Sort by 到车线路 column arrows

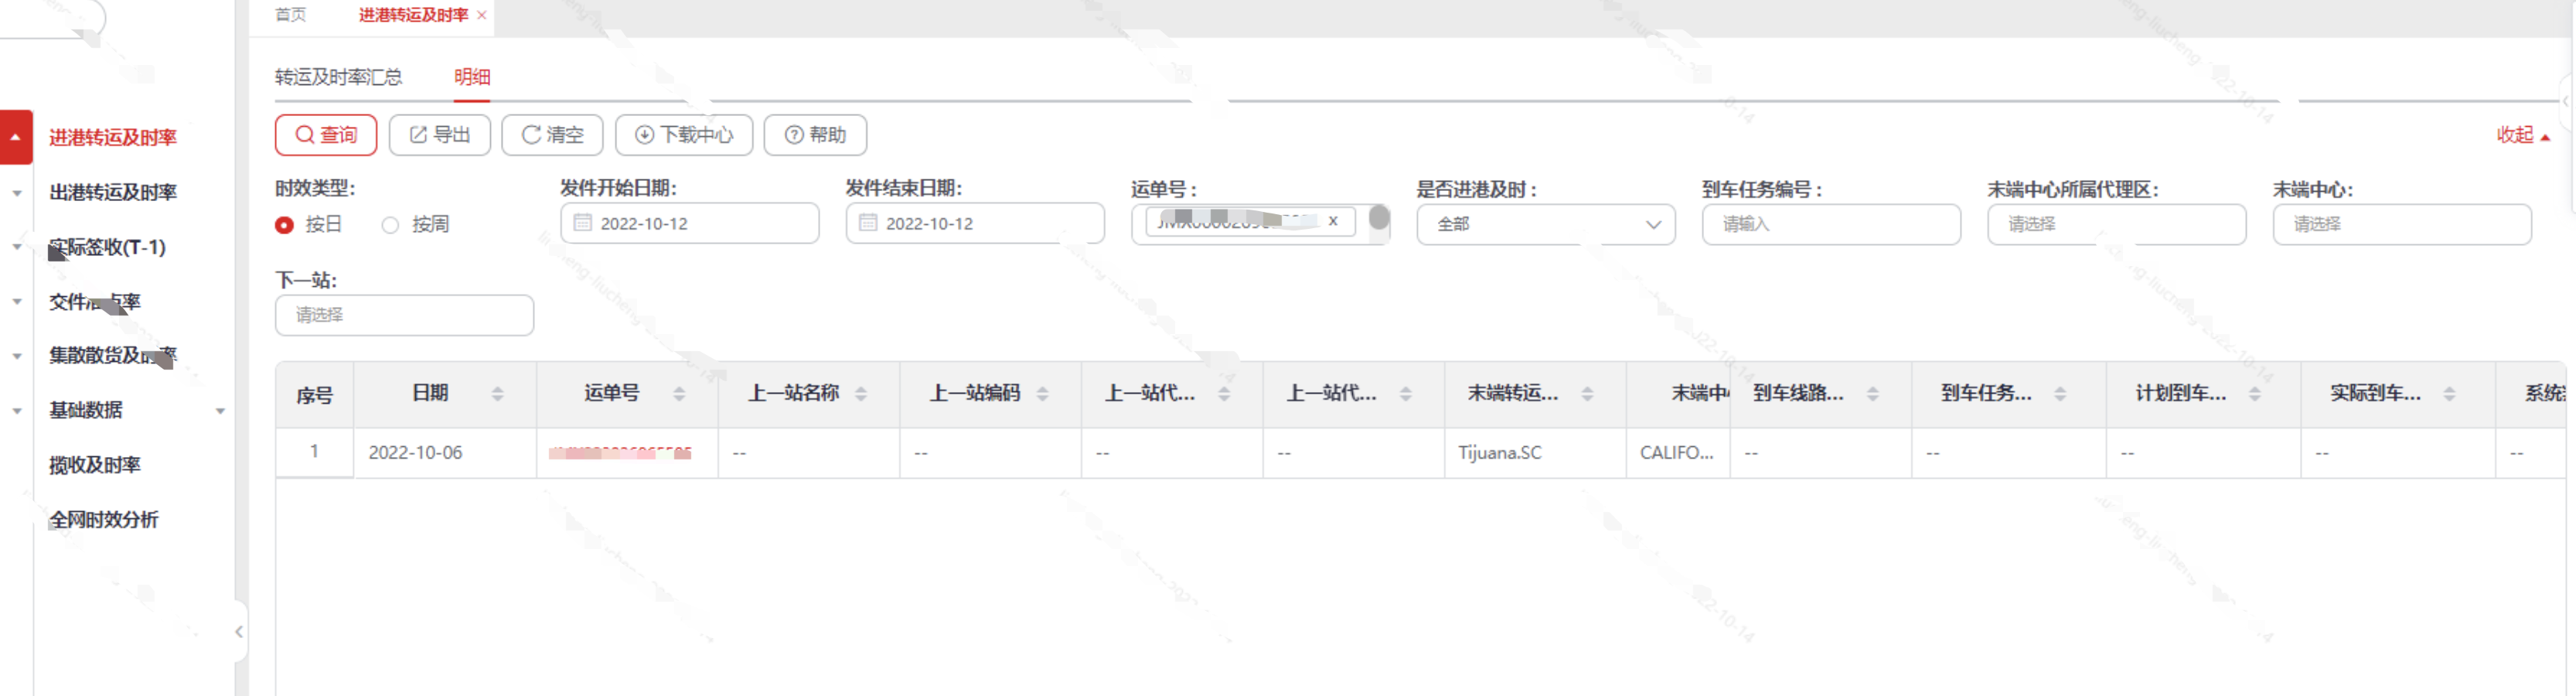click(1873, 394)
